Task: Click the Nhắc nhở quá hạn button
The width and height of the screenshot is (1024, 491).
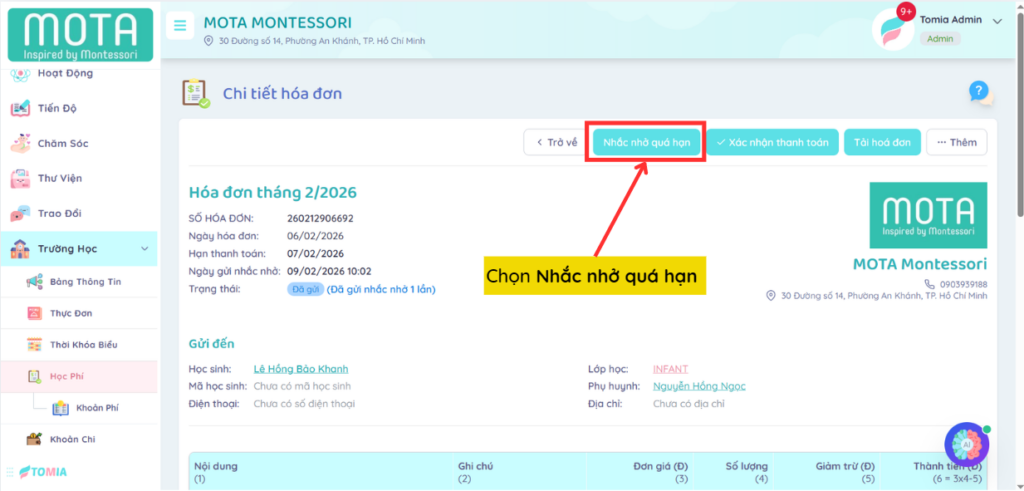Action: tap(647, 143)
